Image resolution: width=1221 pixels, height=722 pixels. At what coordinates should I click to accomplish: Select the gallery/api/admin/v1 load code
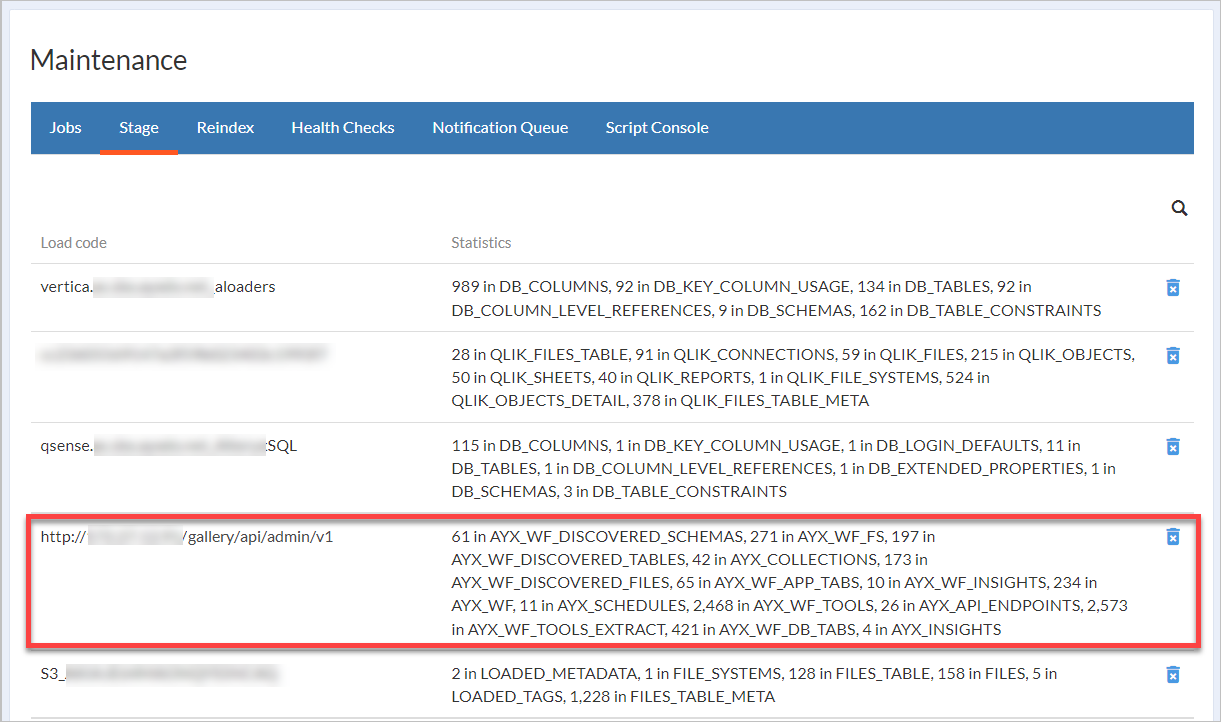[x=187, y=537]
